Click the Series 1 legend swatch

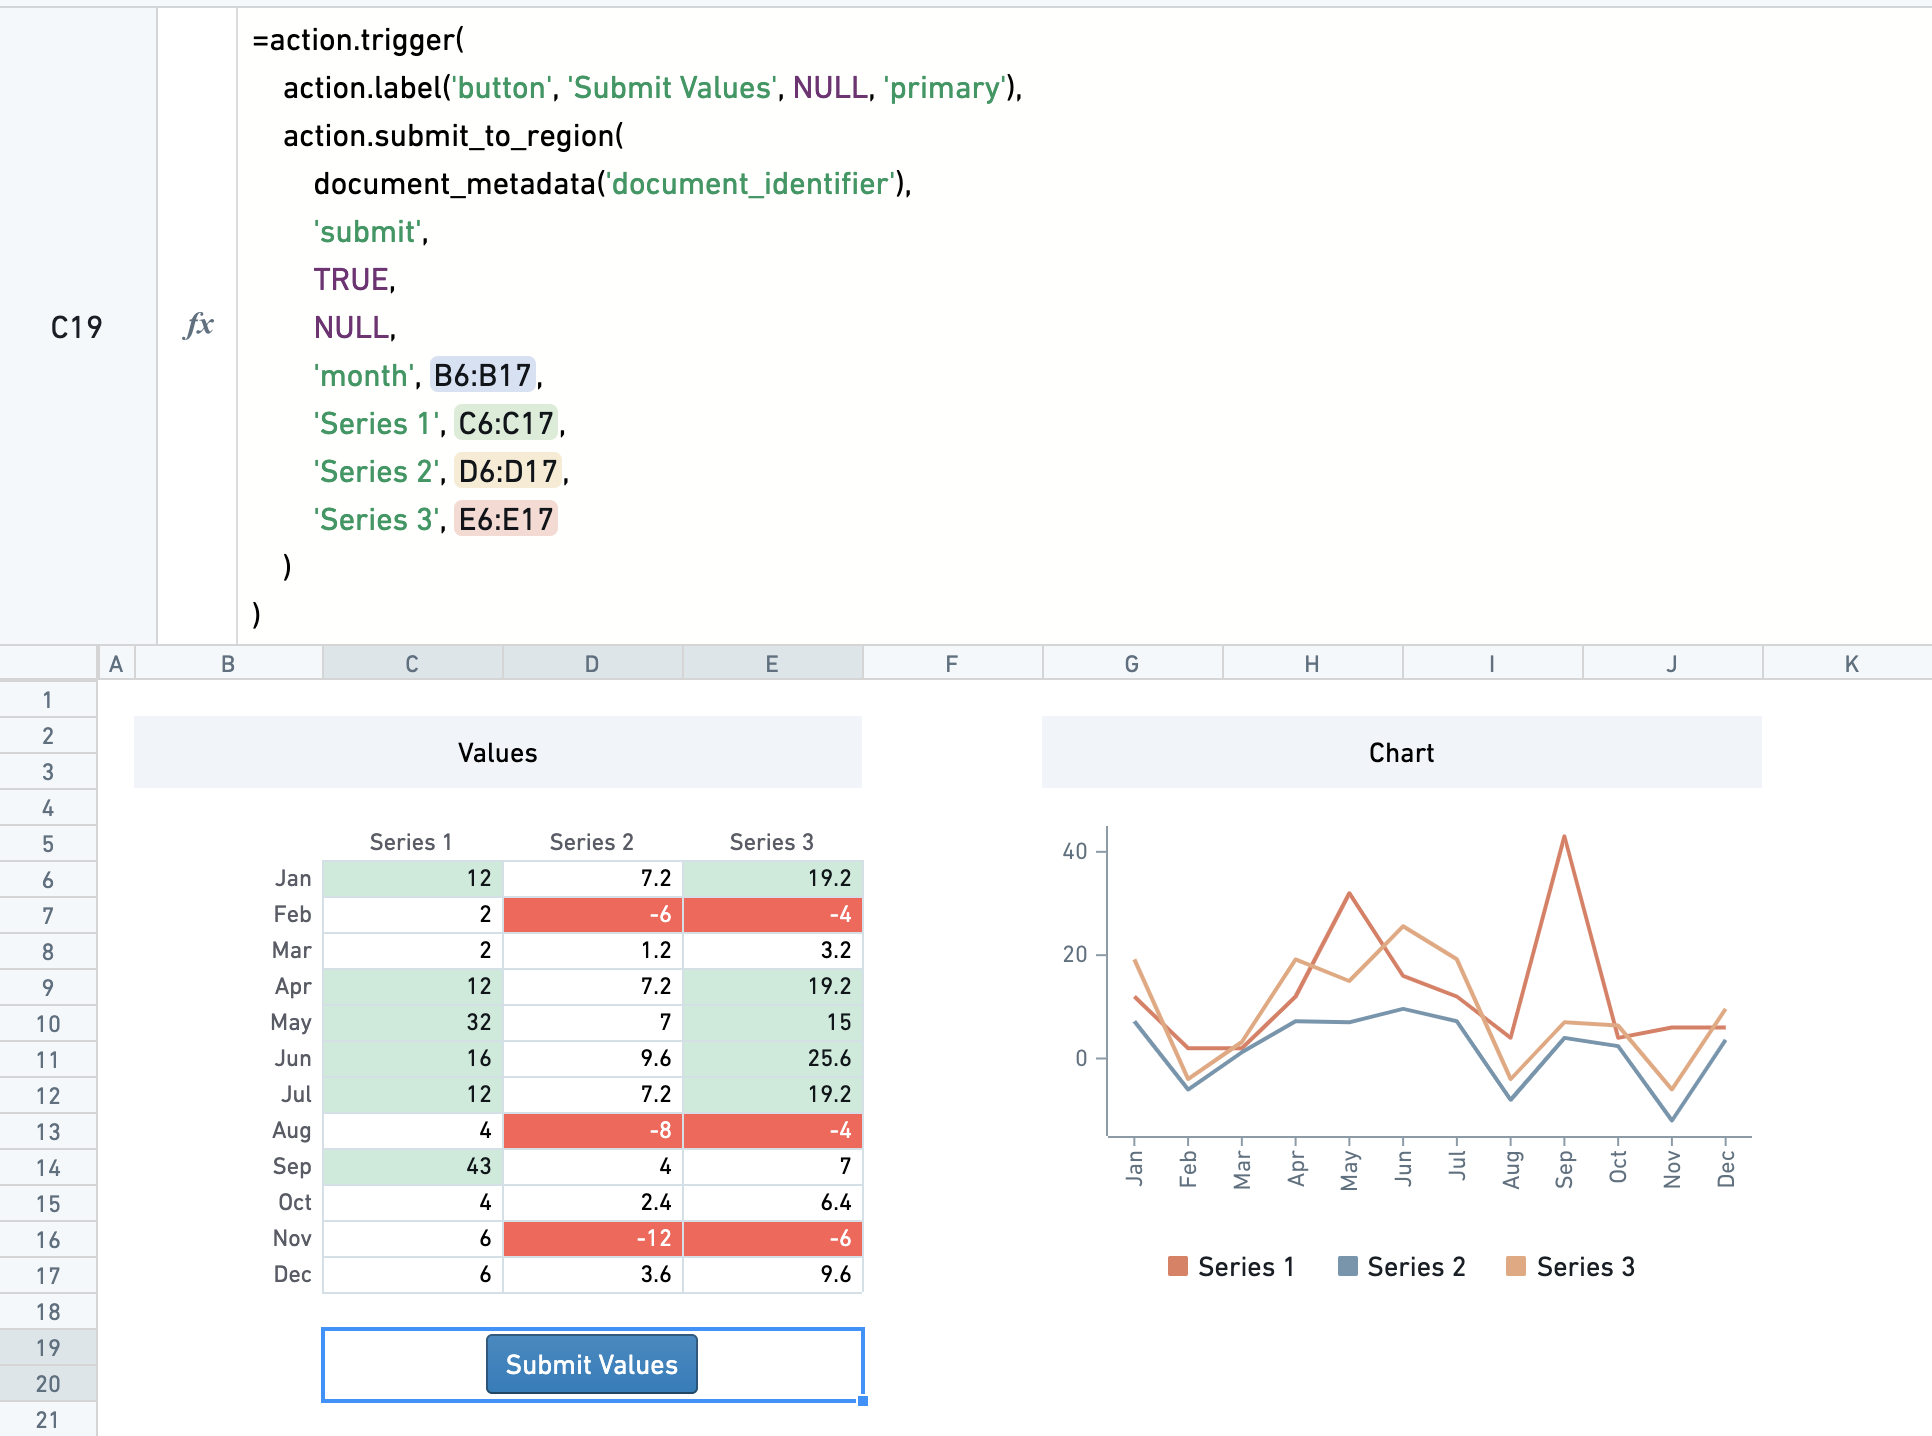[x=1177, y=1266]
